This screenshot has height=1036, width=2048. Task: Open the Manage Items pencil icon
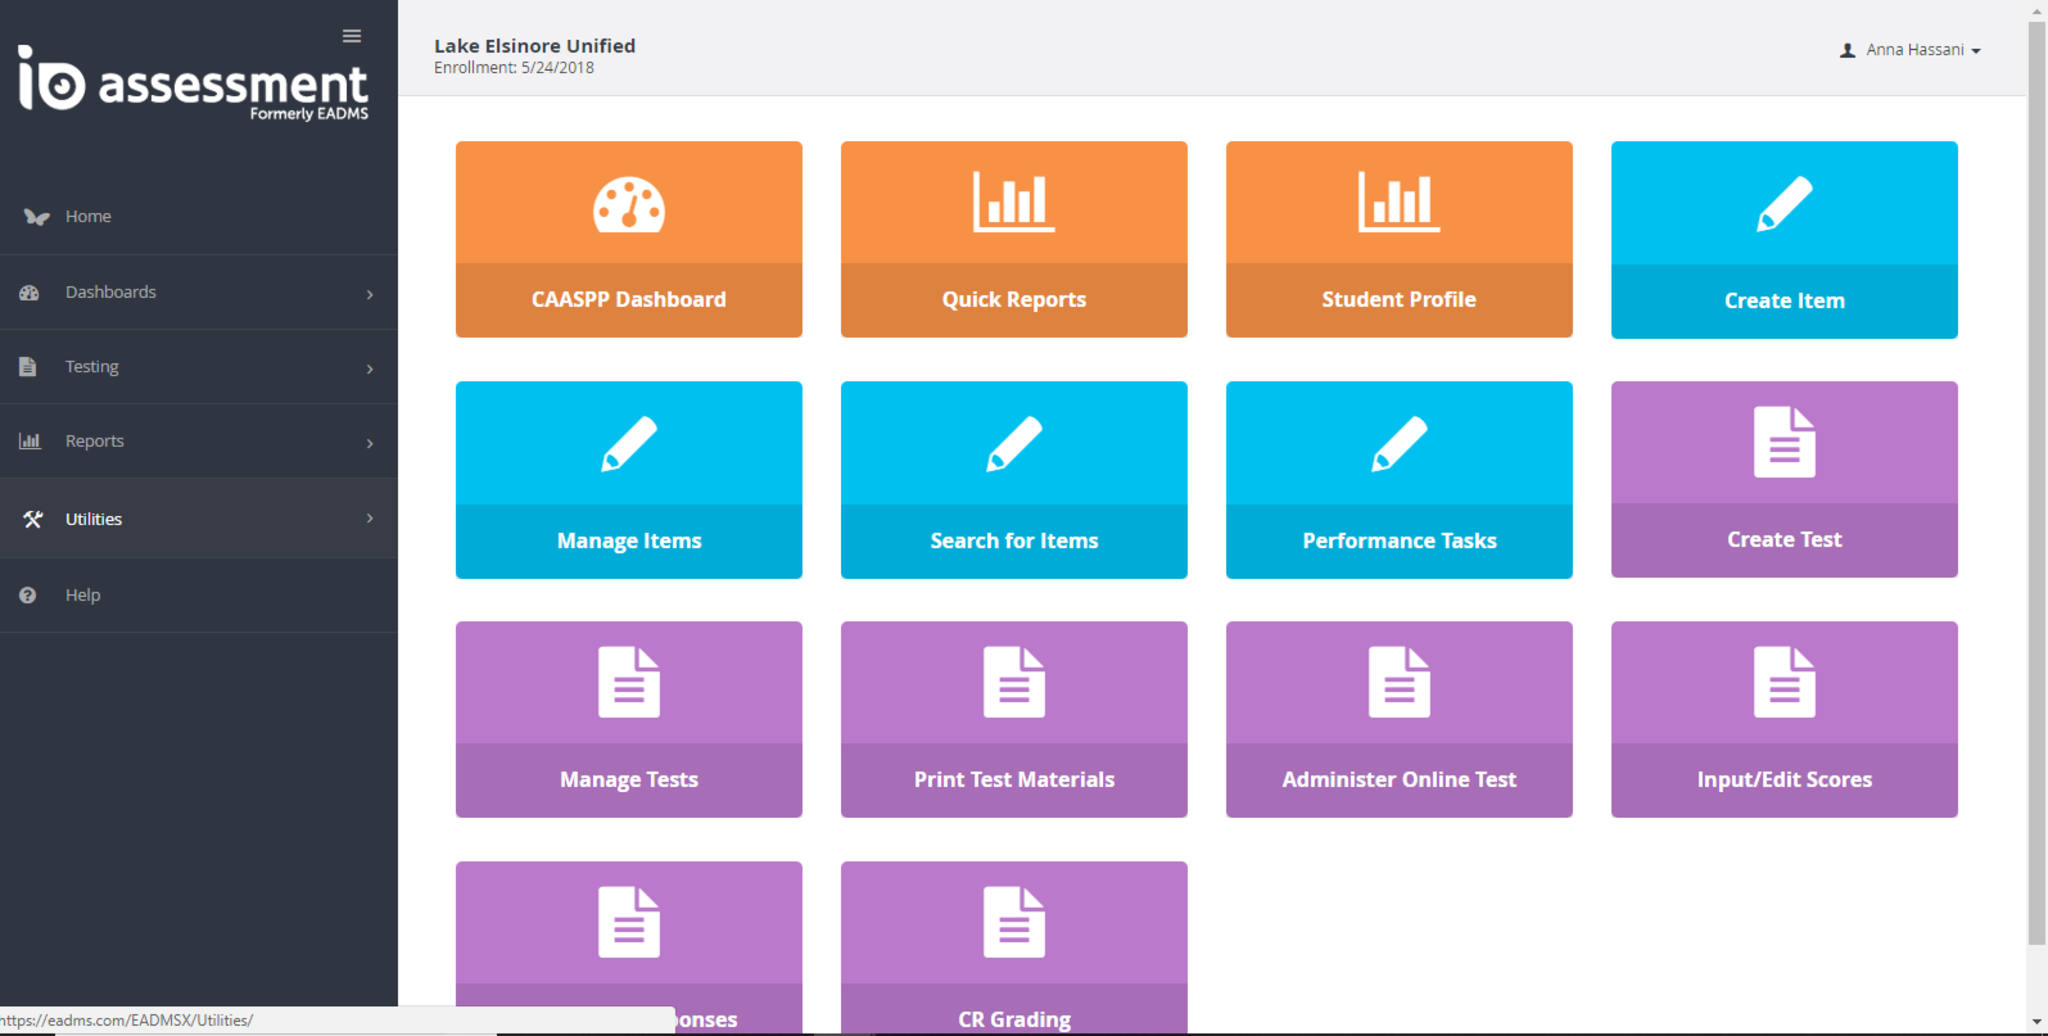point(628,444)
